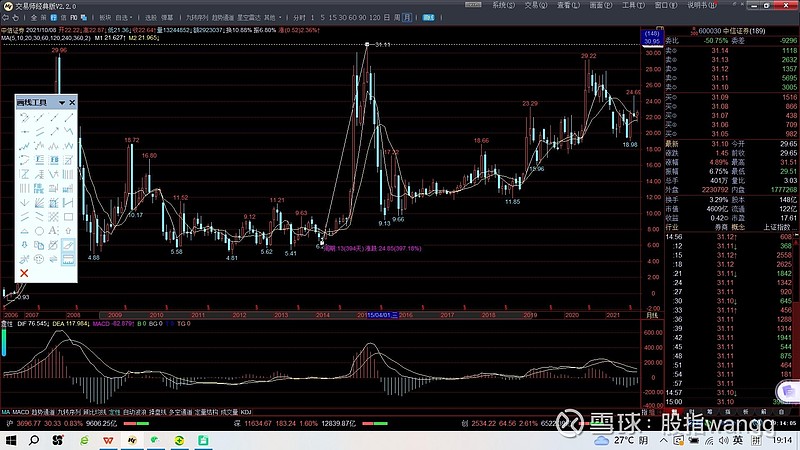The image size is (800, 450).
Task: Click the 选股 toolbar button
Action: [151, 17]
